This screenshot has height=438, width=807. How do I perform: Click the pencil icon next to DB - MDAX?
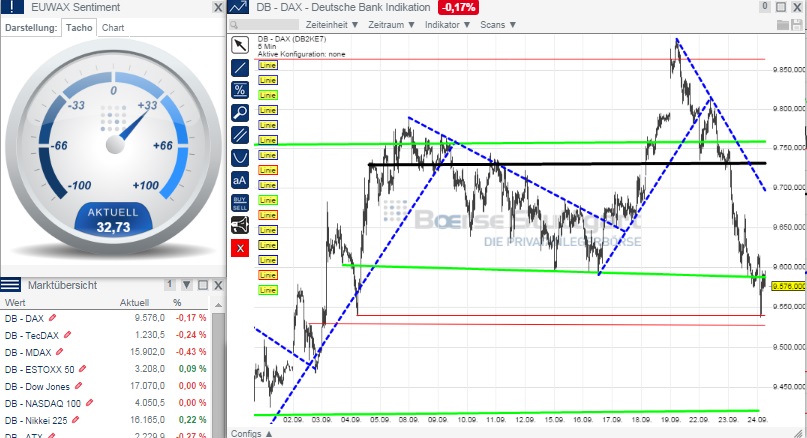(59, 352)
